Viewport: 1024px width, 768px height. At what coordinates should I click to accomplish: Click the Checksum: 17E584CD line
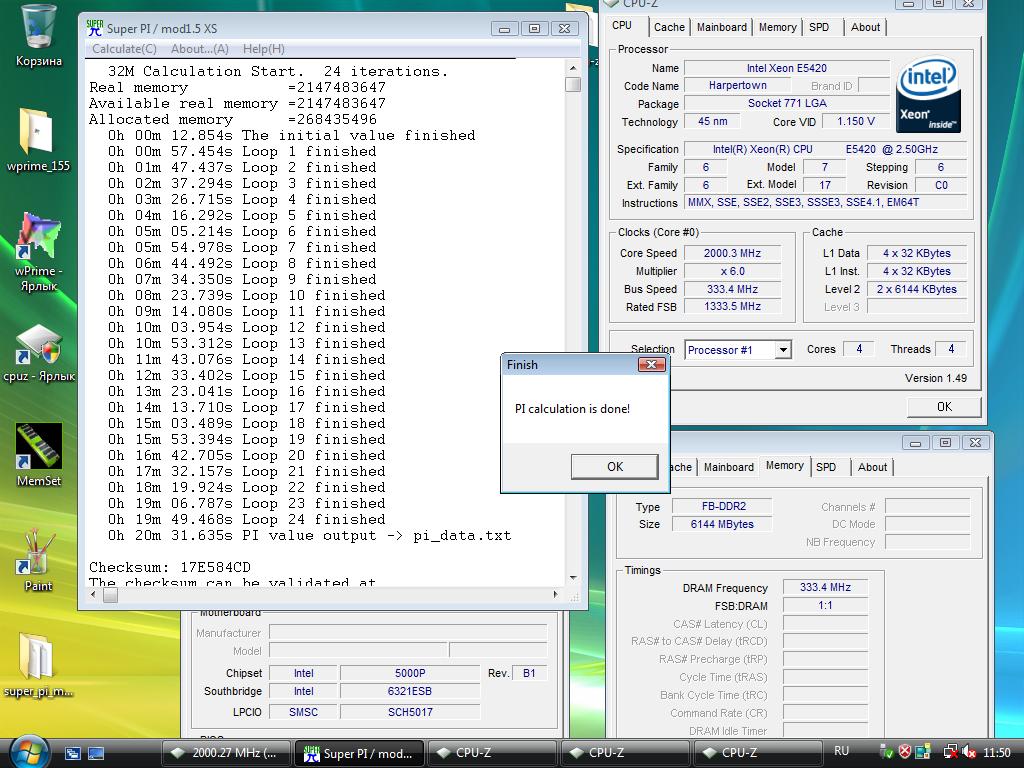pyautogui.click(x=170, y=568)
